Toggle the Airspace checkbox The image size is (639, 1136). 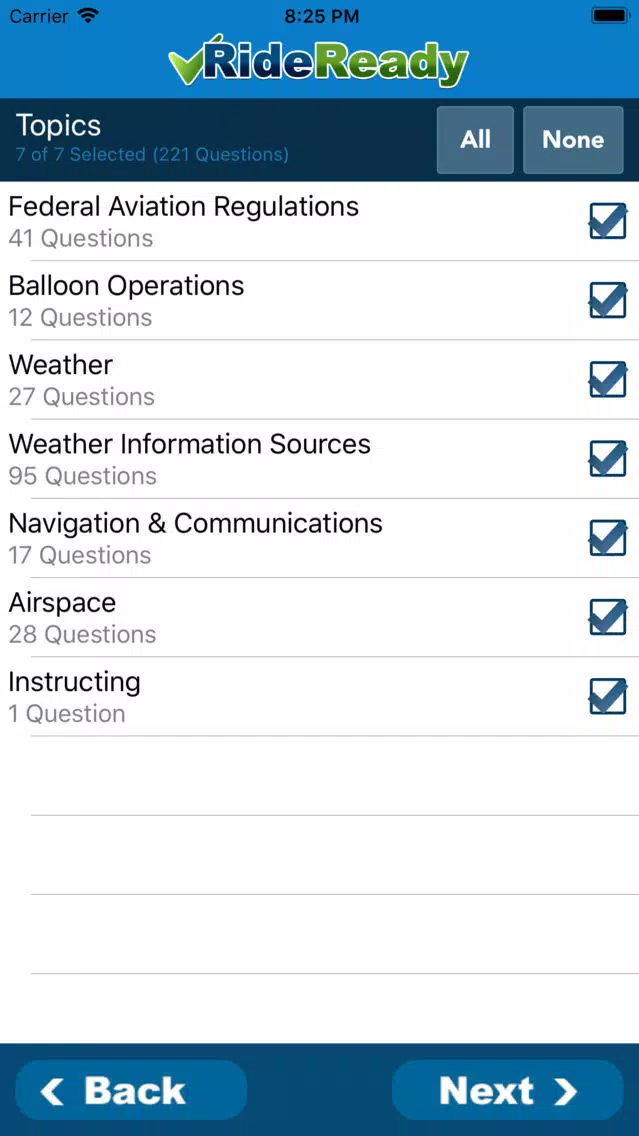pyautogui.click(x=607, y=617)
